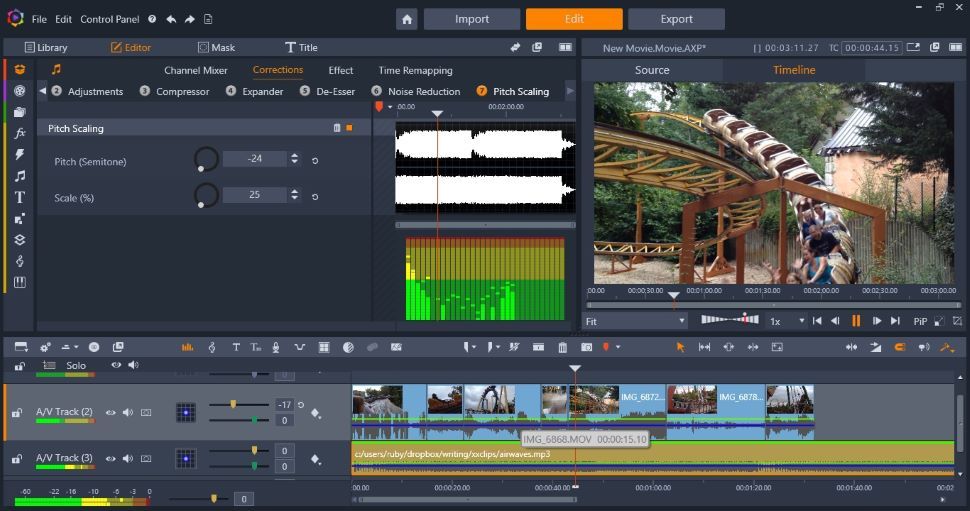
Task: Reset the Pitch (Semitone) value
Action: pos(315,161)
